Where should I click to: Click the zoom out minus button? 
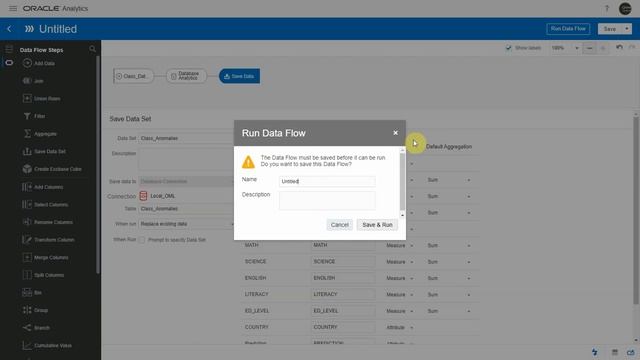click(589, 48)
